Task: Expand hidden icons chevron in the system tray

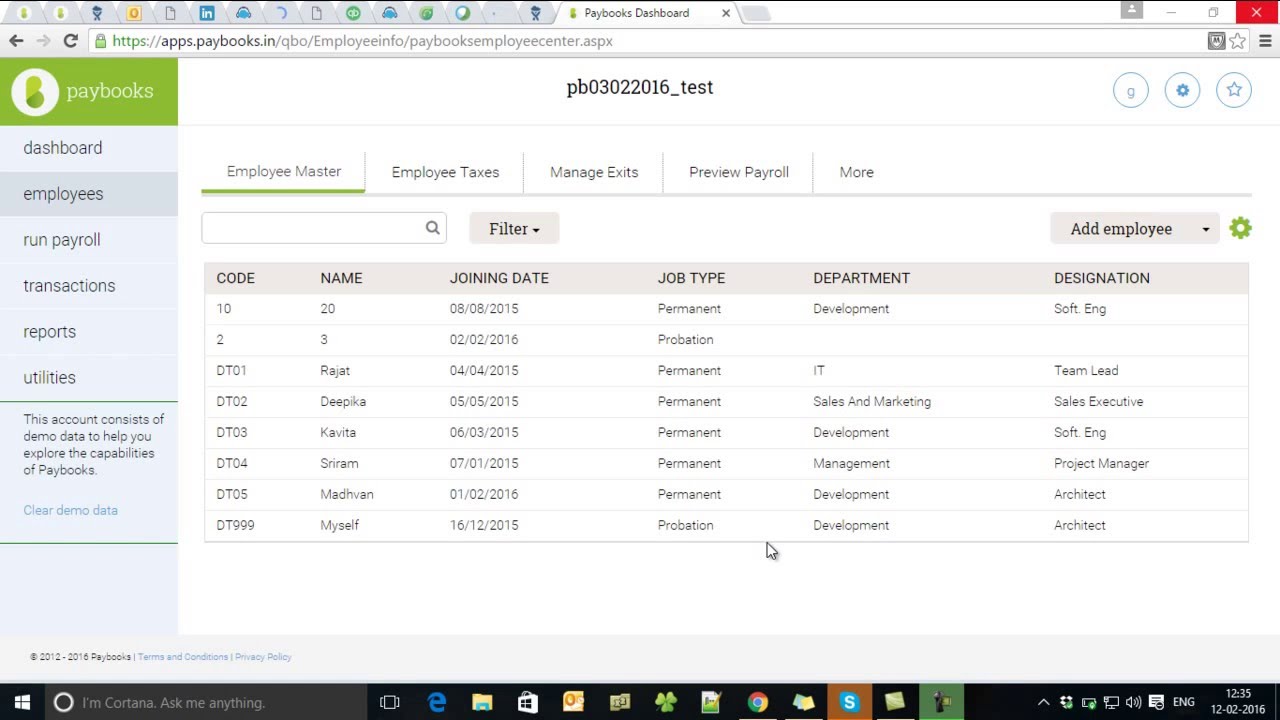Action: point(1043,702)
